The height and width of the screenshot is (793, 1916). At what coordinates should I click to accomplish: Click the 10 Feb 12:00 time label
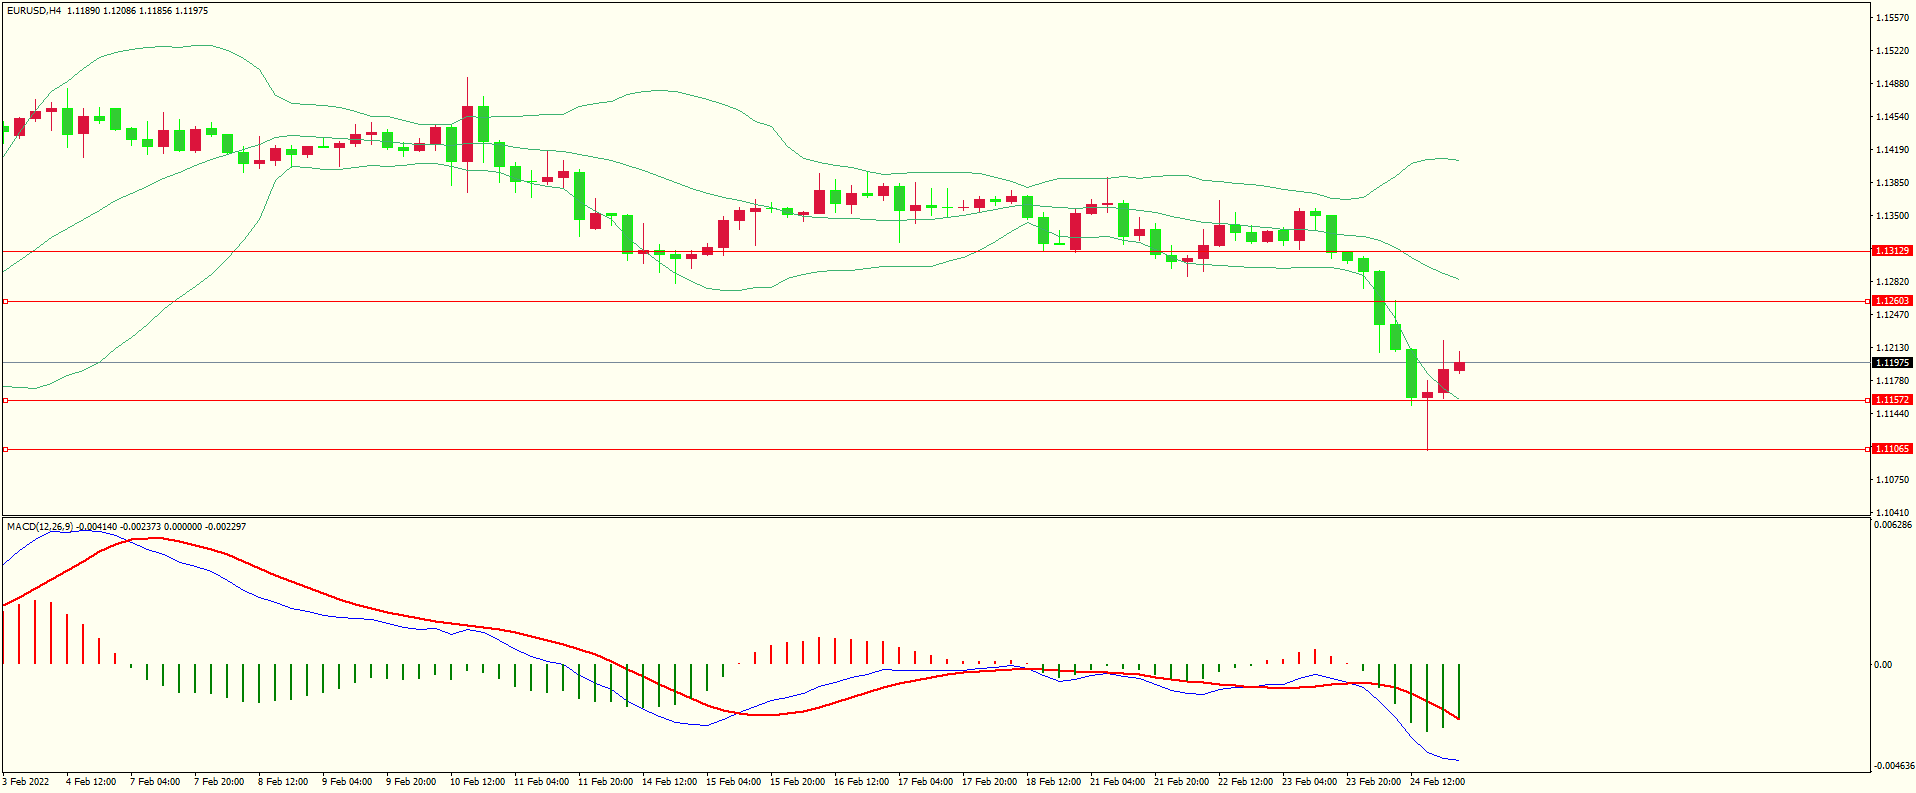pyautogui.click(x=477, y=782)
